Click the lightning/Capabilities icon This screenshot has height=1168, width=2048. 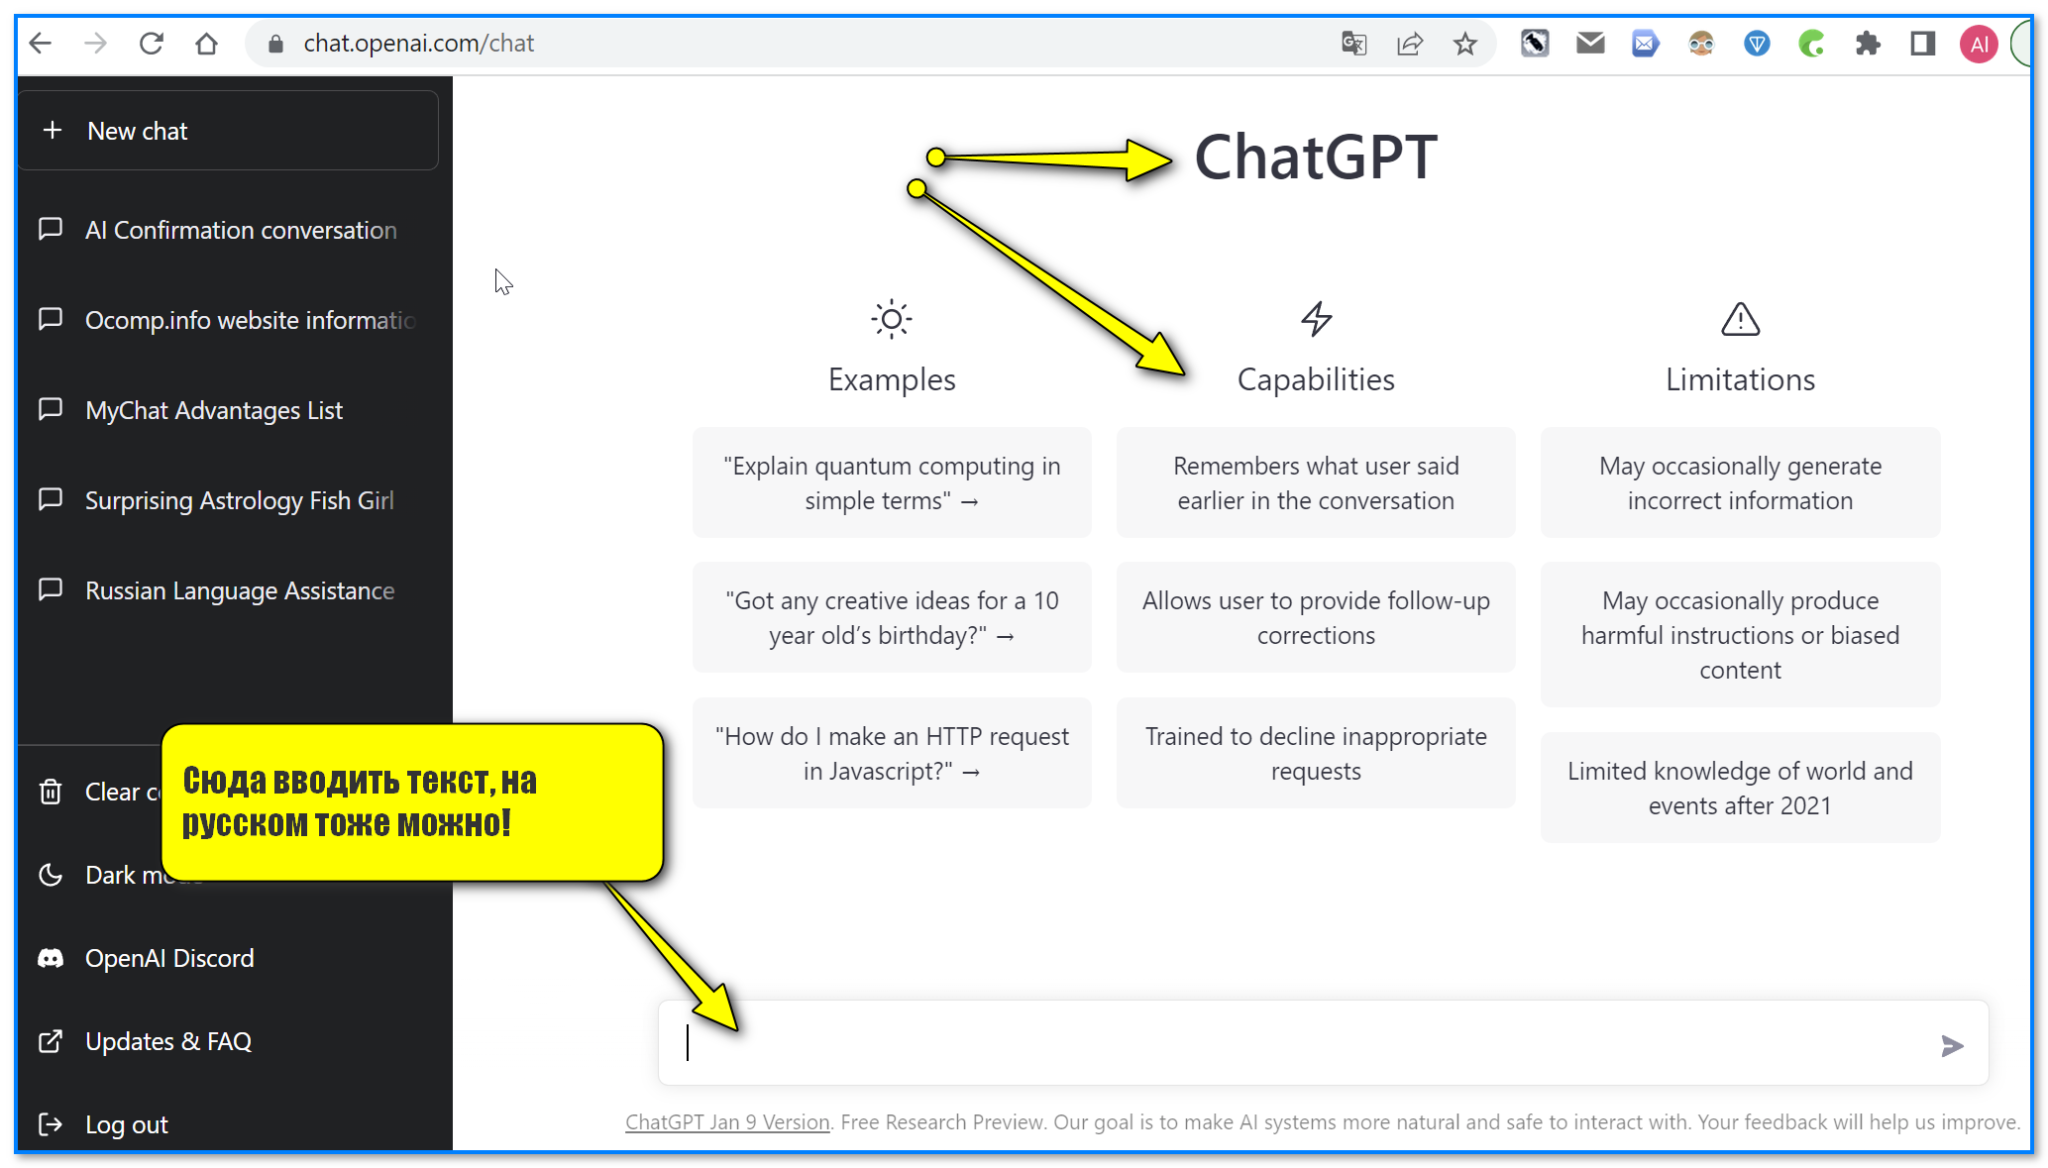[x=1315, y=315]
